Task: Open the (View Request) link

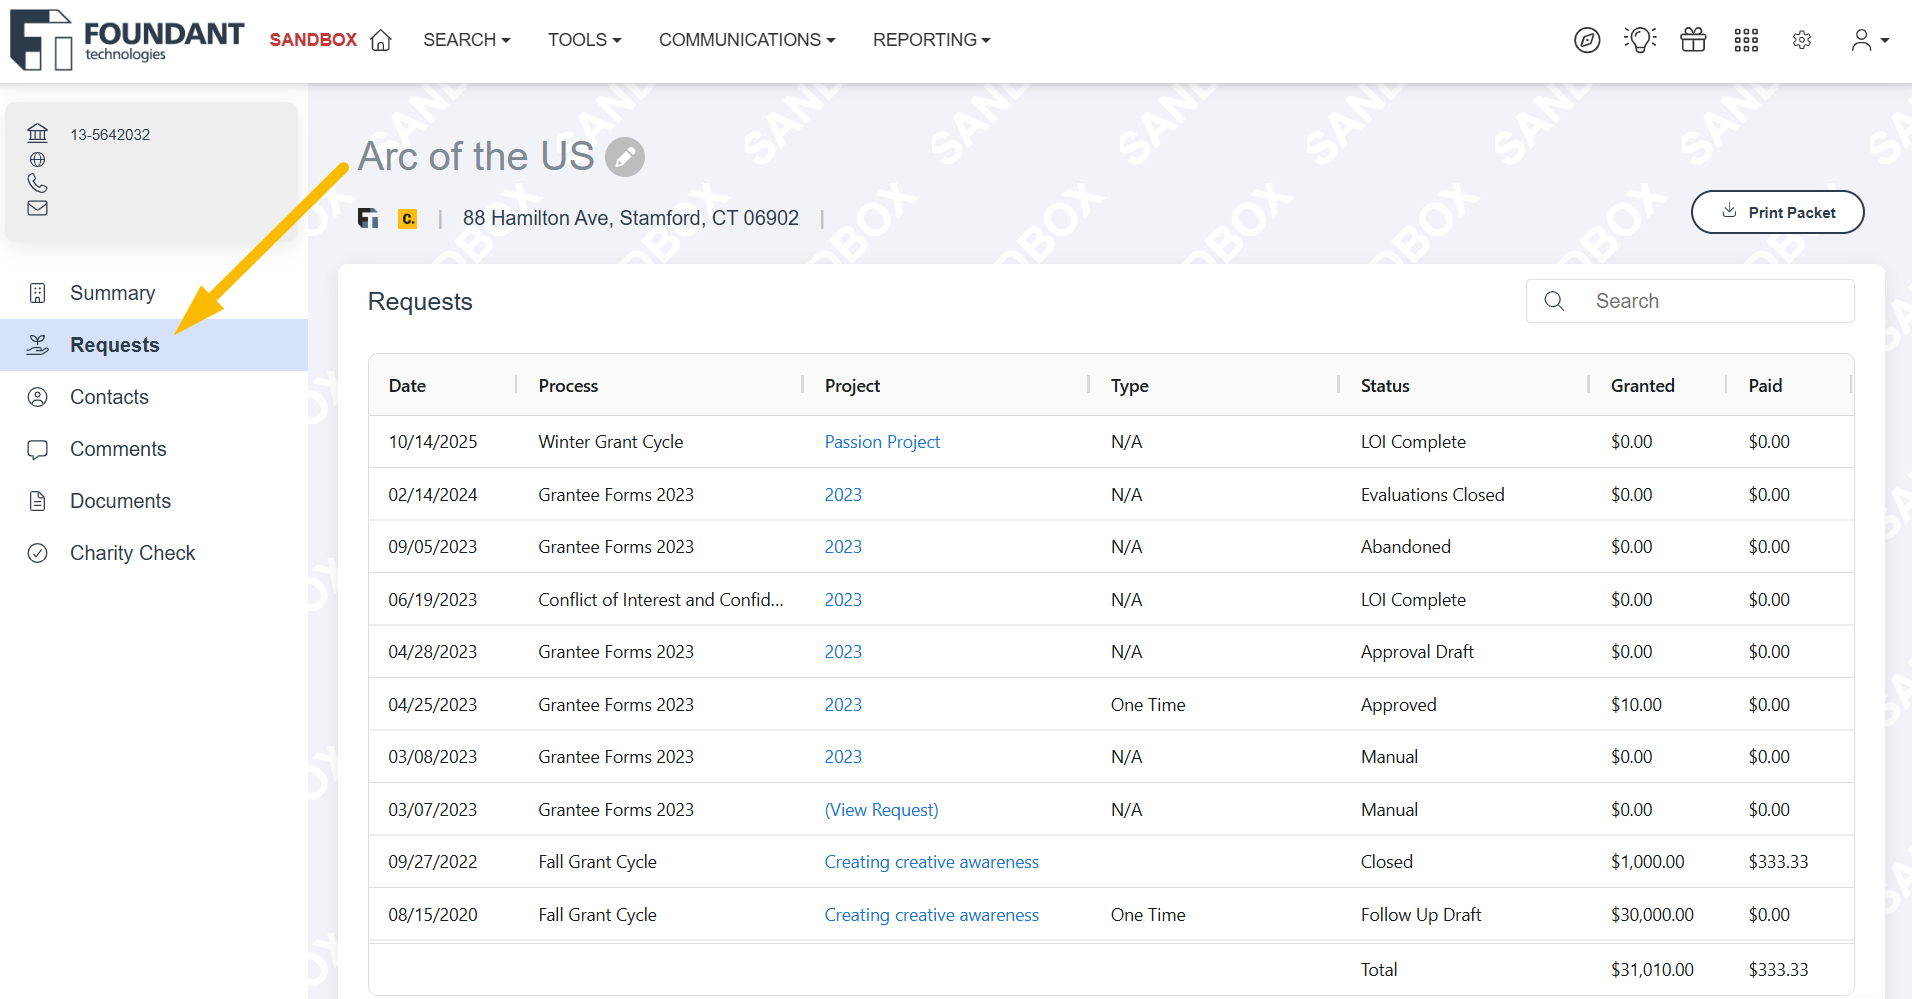Action: [881, 810]
